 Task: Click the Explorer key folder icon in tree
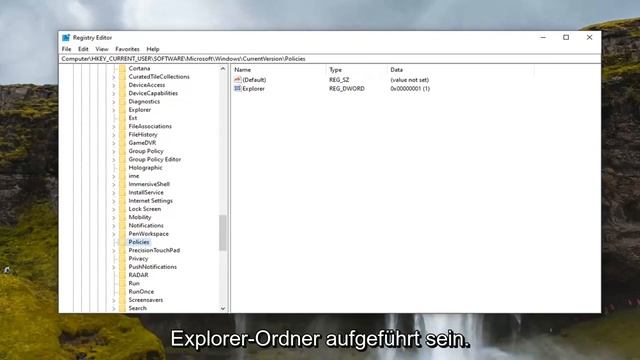122,110
